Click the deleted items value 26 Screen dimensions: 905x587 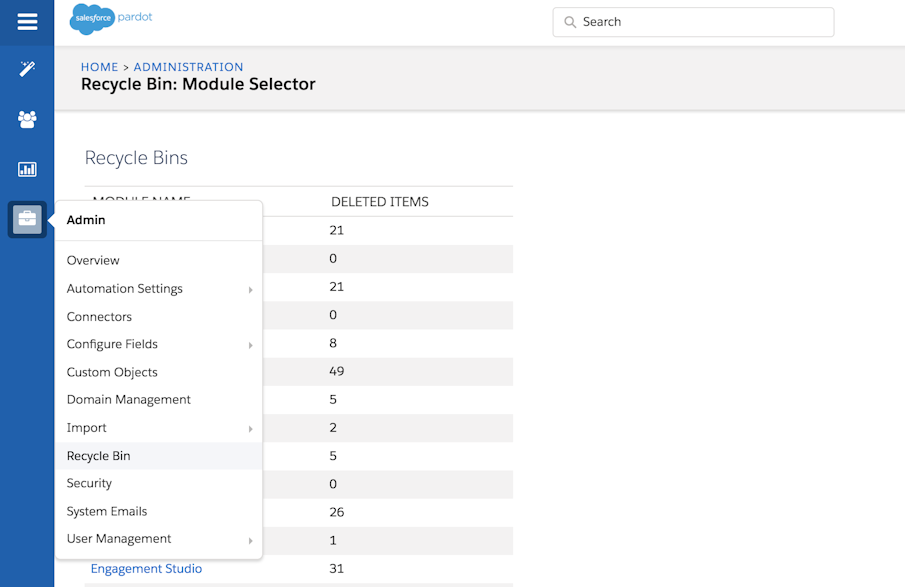tap(336, 512)
